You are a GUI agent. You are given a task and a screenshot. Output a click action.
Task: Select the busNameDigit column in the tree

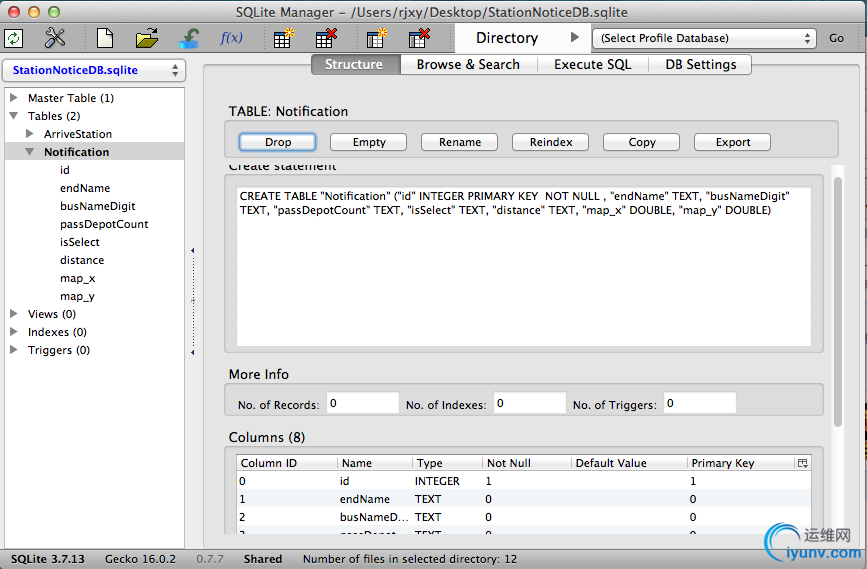(97, 206)
